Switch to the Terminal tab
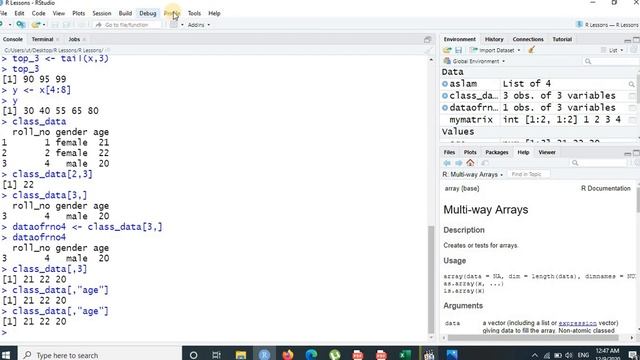 click(x=42, y=40)
